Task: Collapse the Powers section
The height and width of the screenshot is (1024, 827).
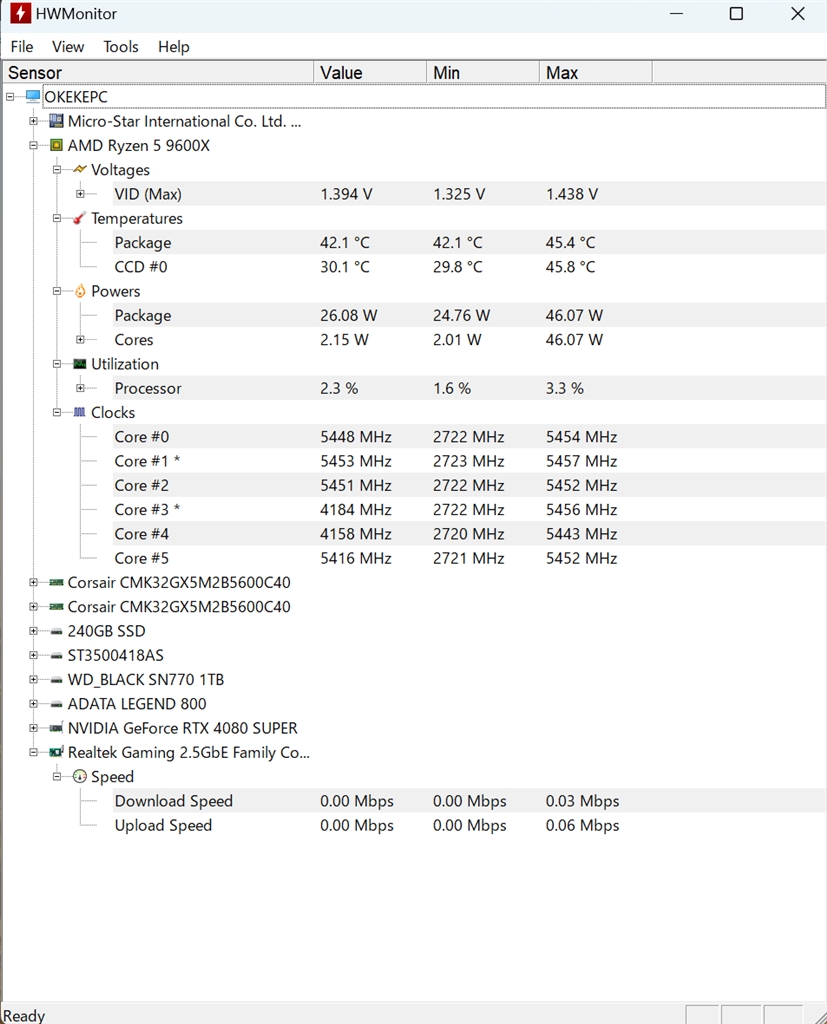Action: pos(57,291)
